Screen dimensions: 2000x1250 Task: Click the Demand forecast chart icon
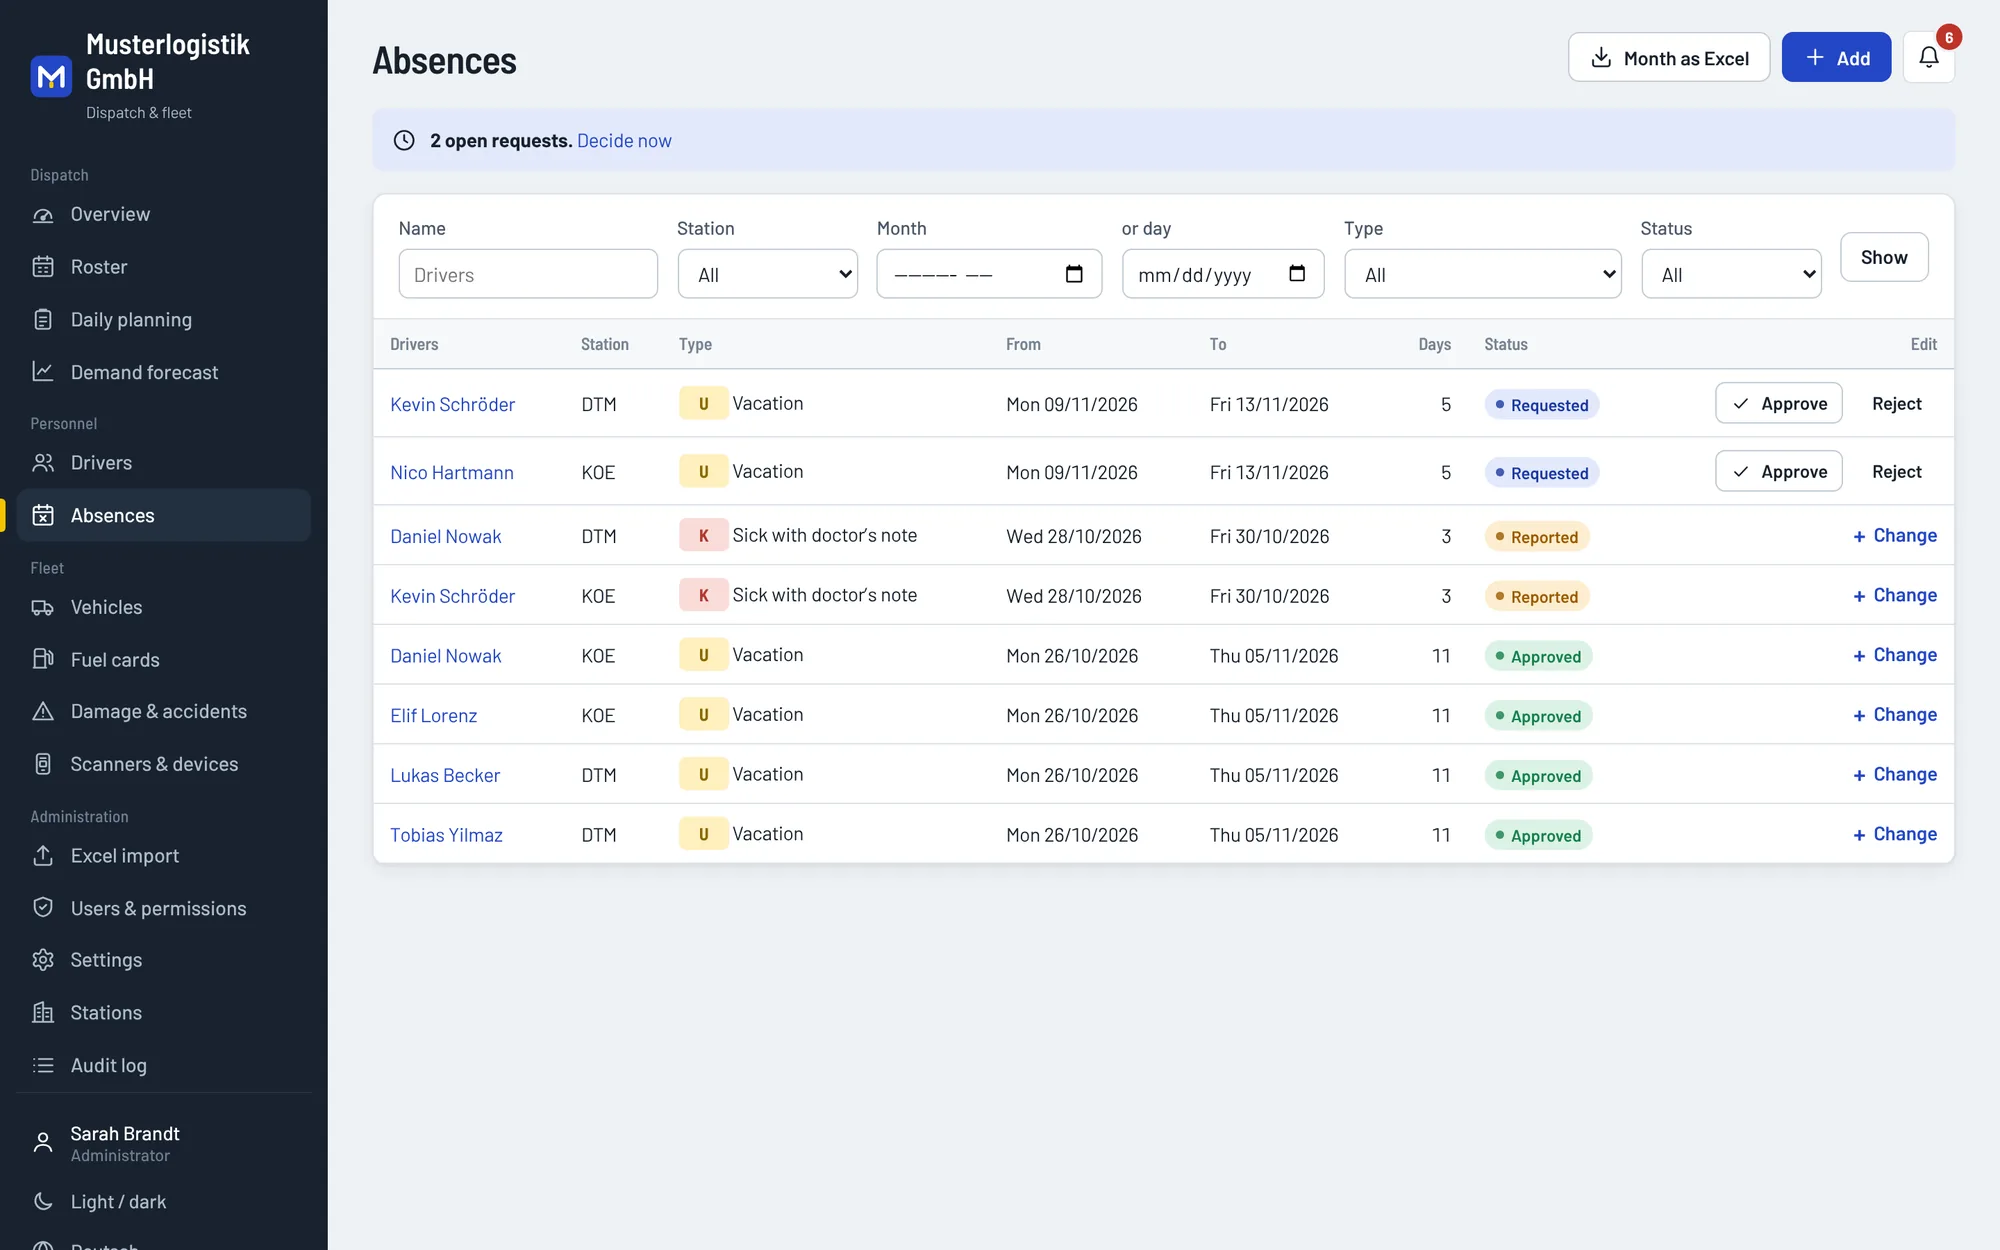43,372
